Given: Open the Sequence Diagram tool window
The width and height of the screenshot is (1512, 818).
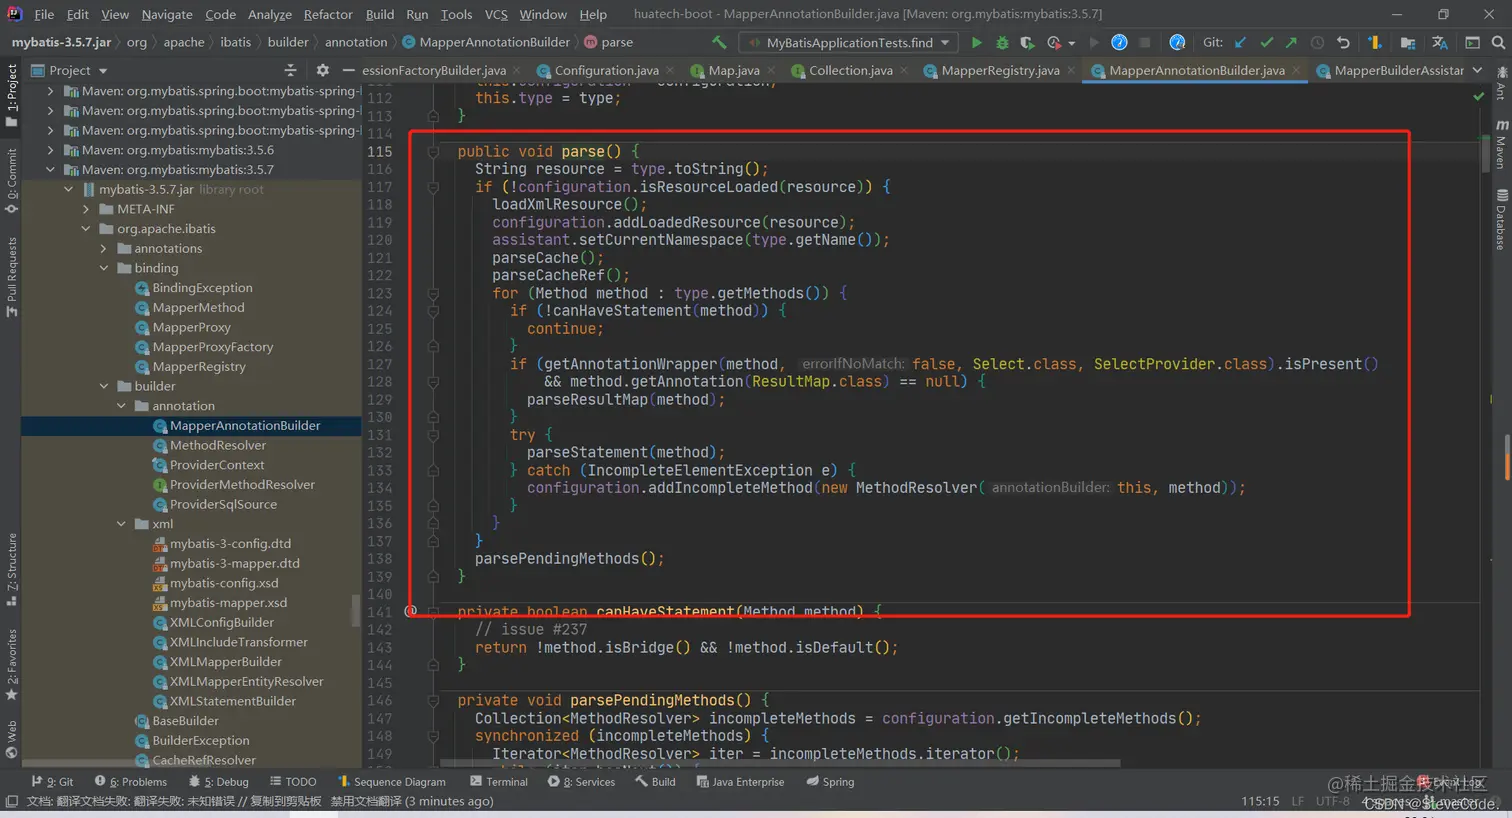Looking at the screenshot, I should tap(392, 781).
